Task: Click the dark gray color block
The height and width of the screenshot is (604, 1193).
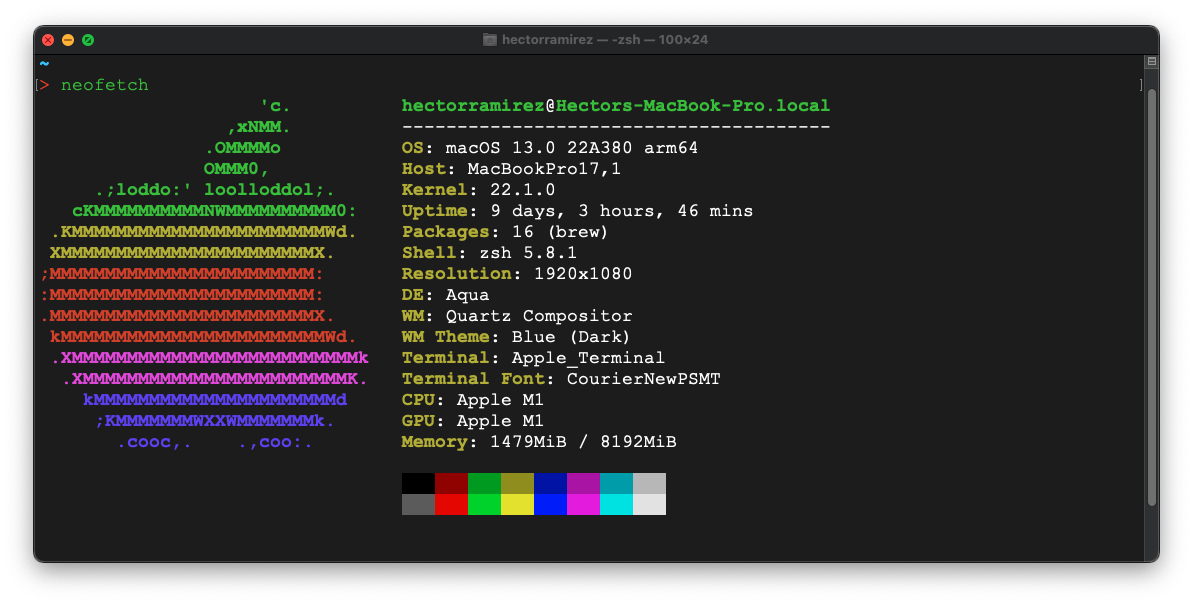Action: point(418,504)
